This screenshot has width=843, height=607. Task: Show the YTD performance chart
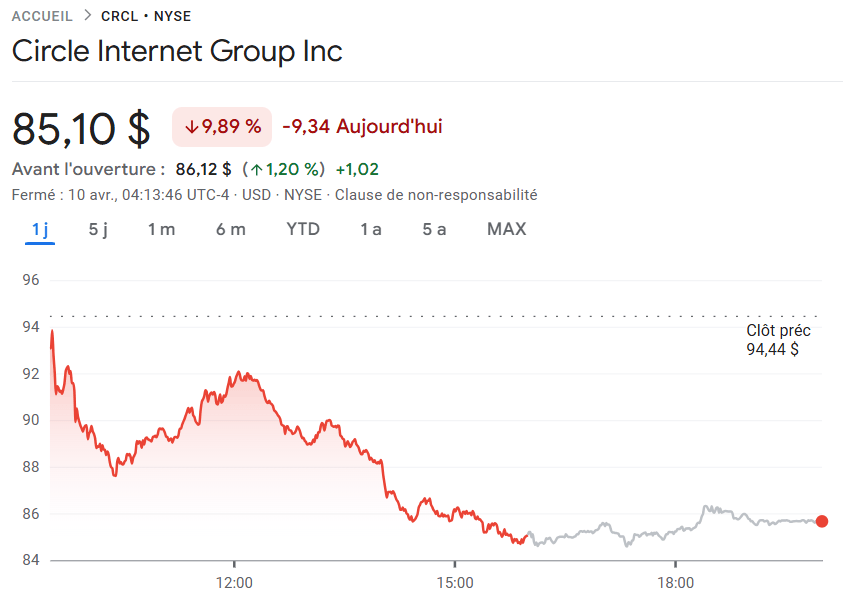tap(303, 229)
